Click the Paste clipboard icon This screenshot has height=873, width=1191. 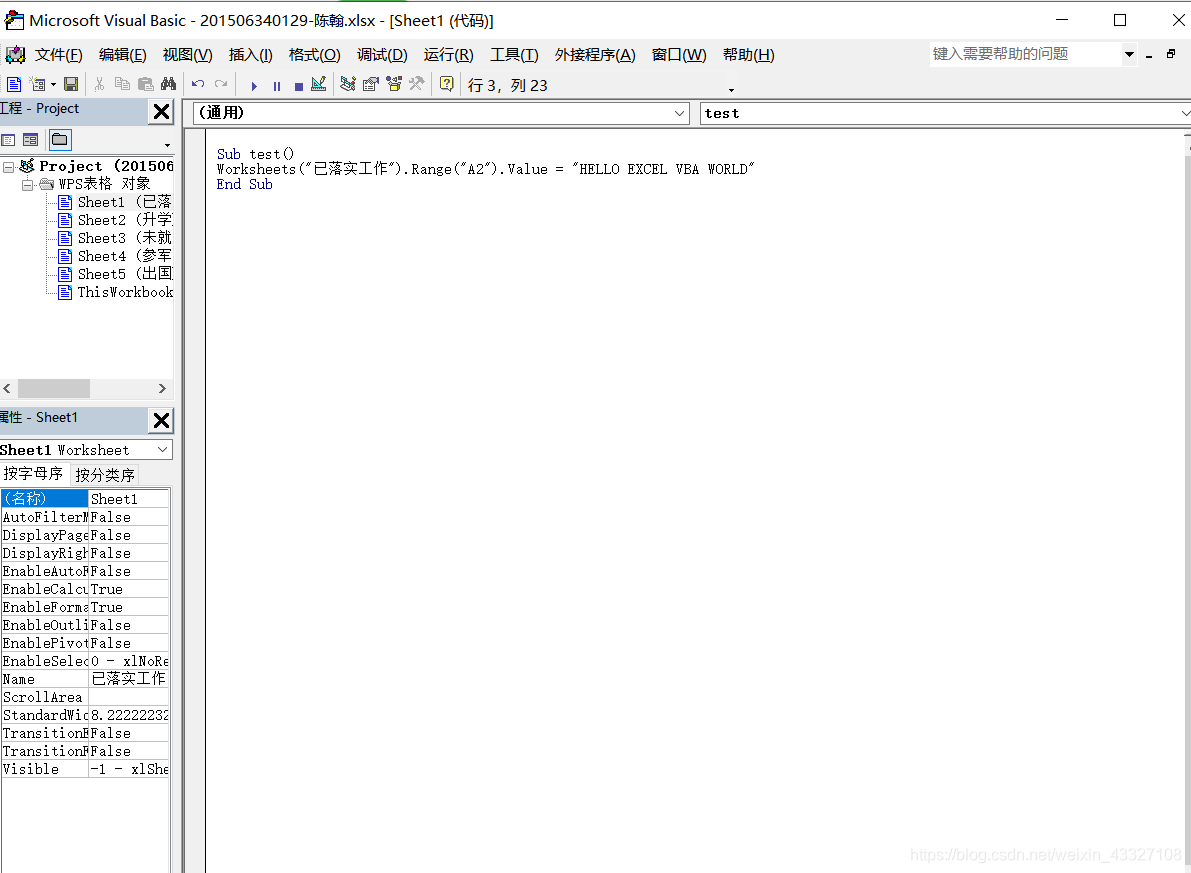coord(146,84)
